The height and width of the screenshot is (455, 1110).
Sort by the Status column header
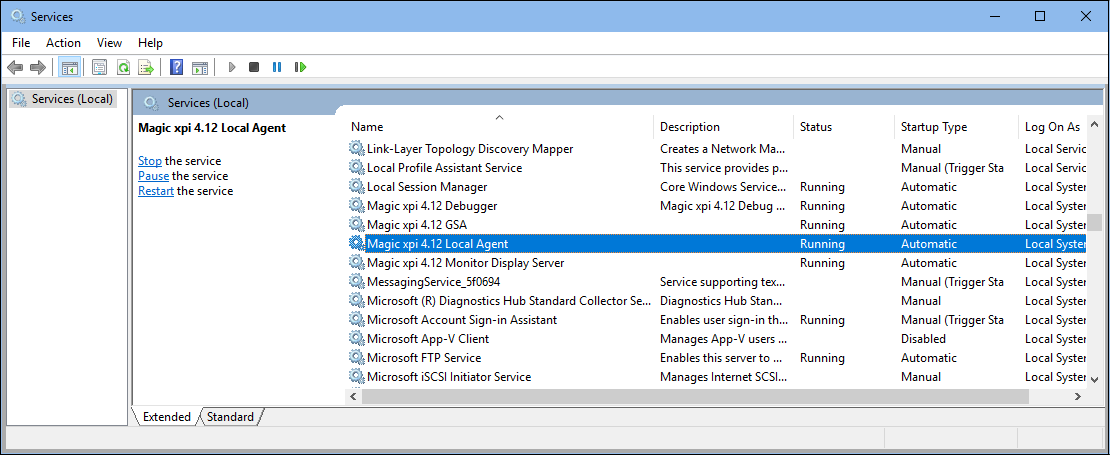(844, 127)
